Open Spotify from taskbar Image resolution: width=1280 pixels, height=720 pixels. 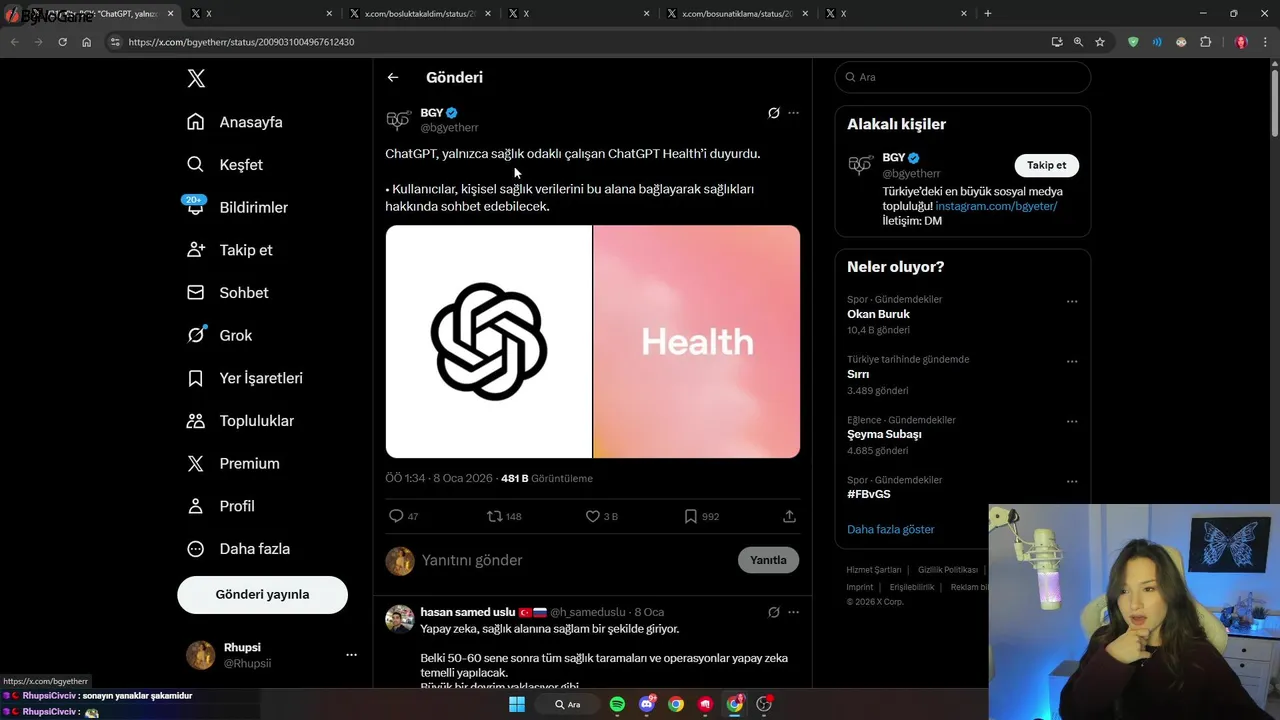pos(617,704)
